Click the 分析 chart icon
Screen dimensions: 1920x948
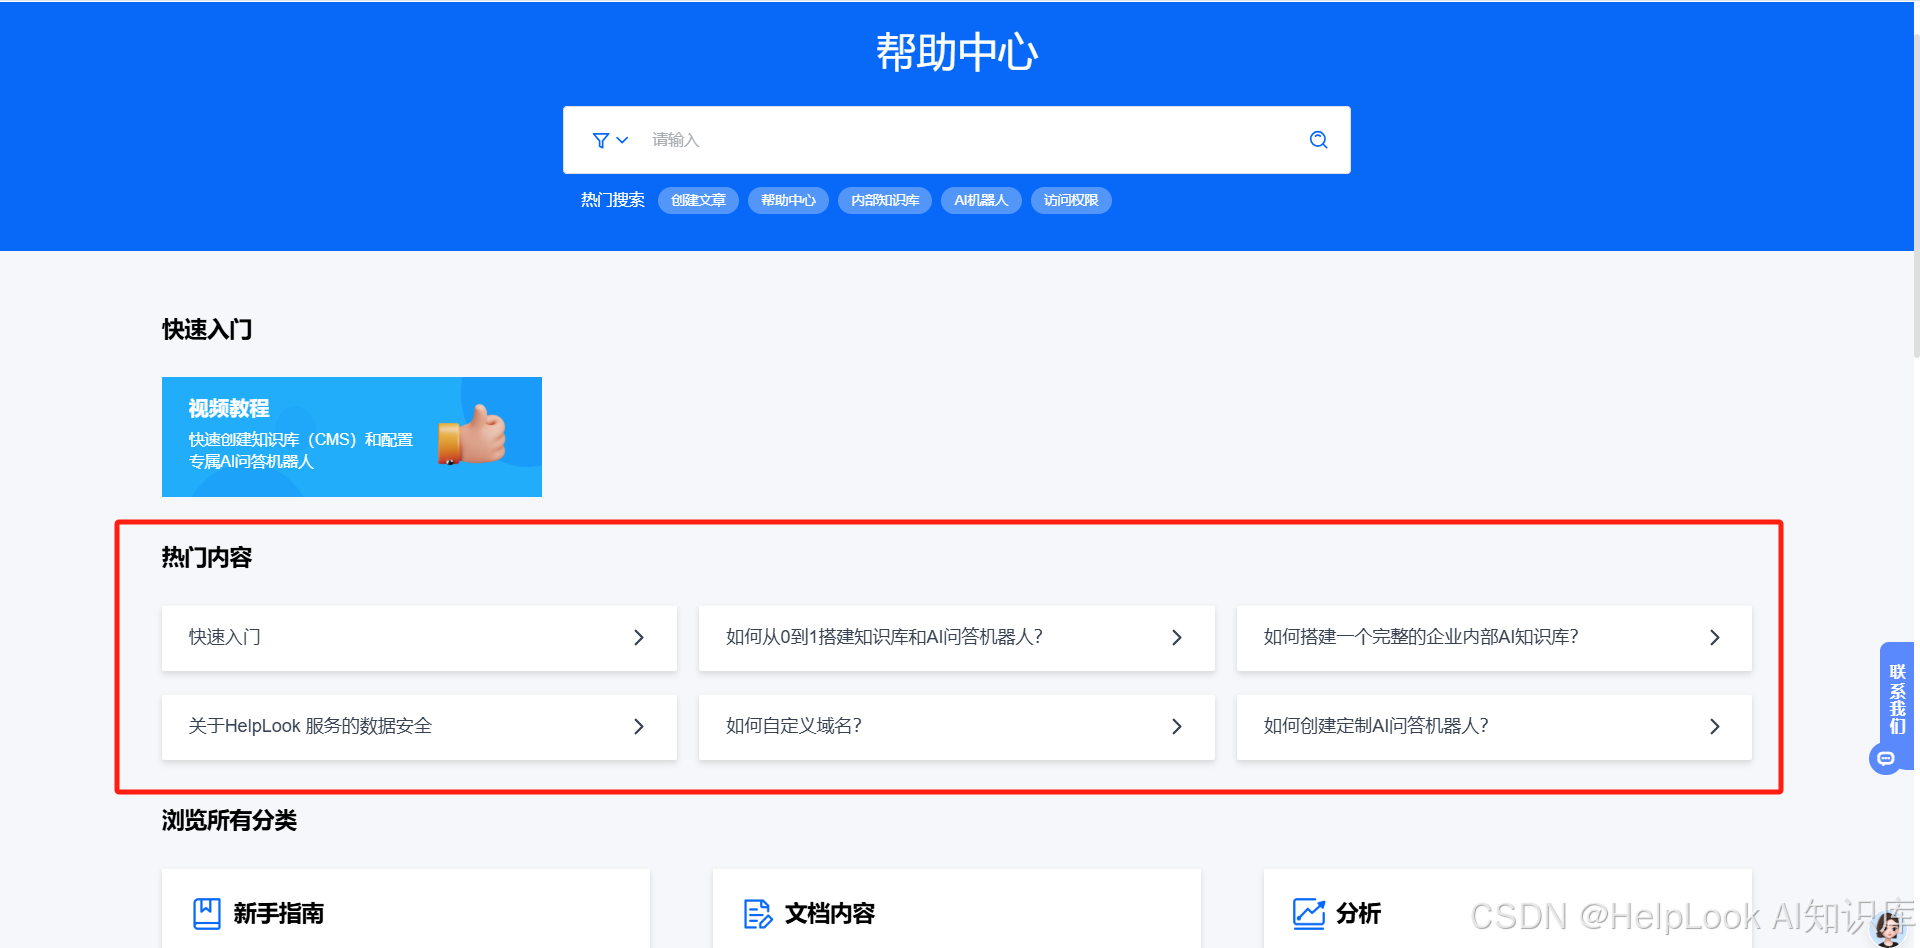pyautogui.click(x=1309, y=913)
